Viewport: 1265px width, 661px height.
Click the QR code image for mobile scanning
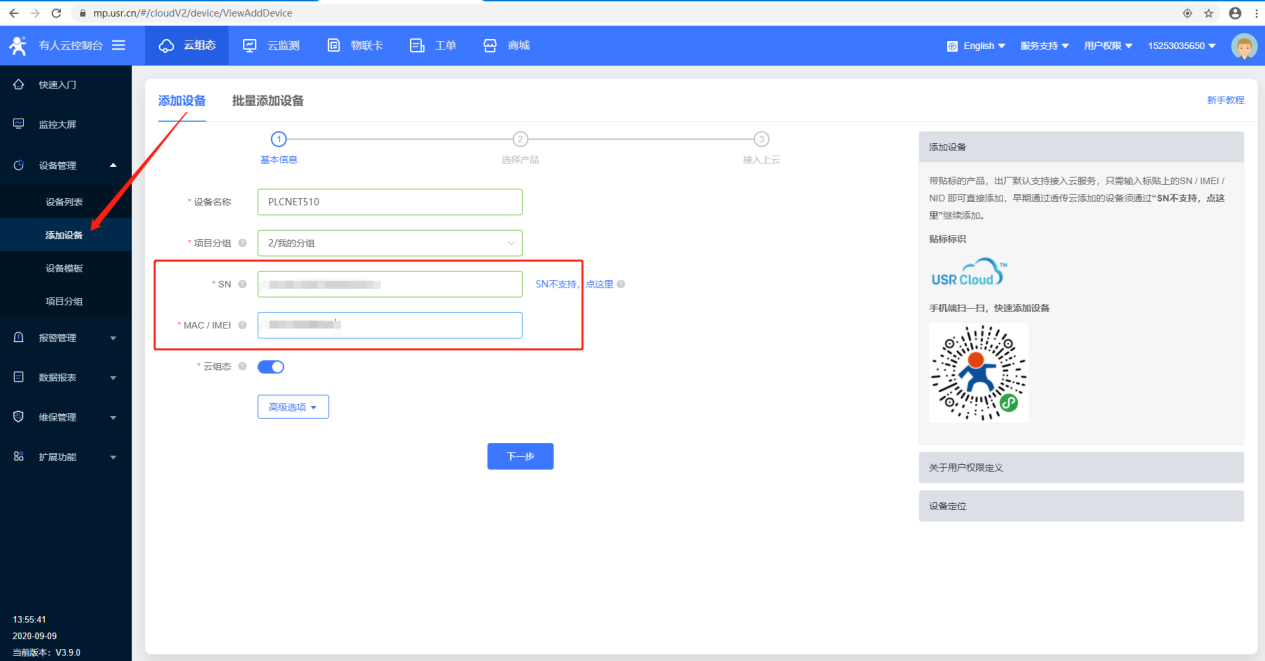pos(978,372)
